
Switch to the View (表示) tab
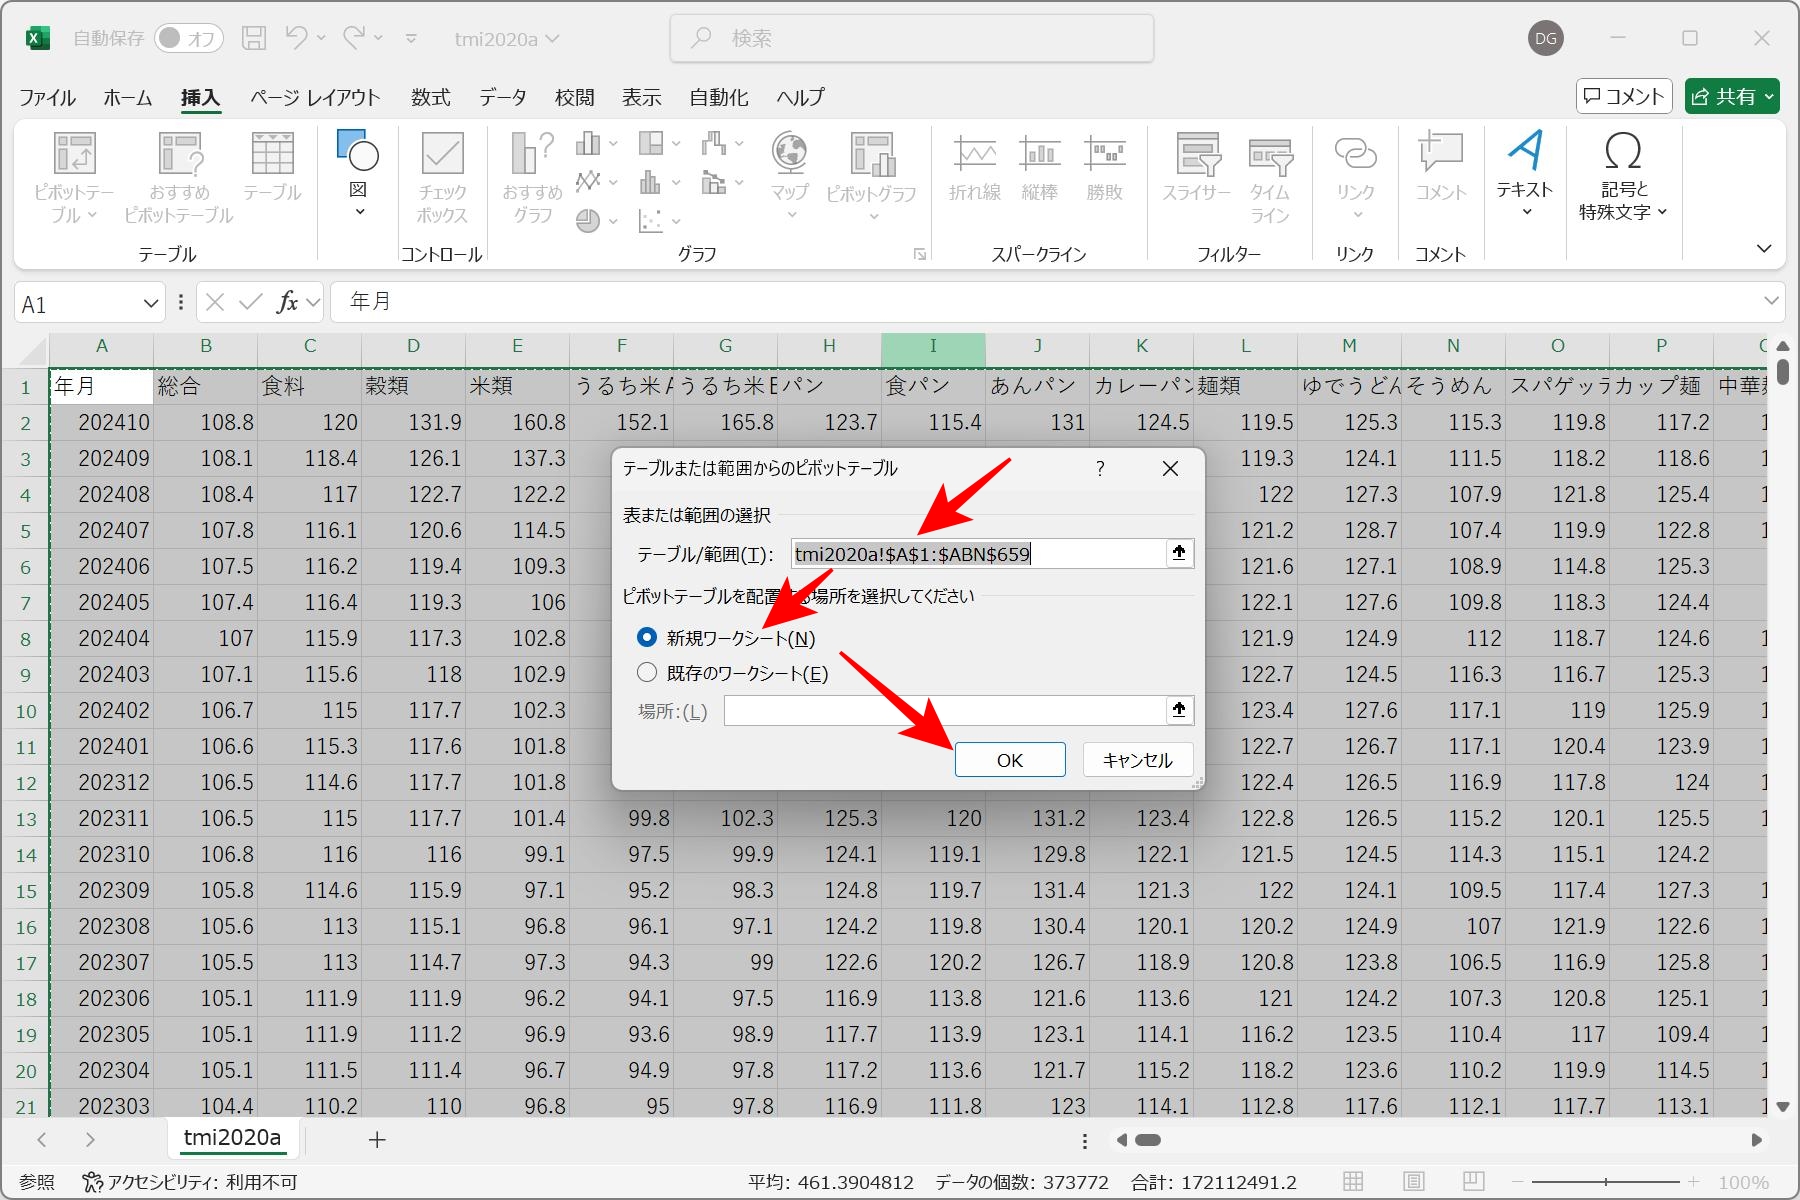click(642, 97)
